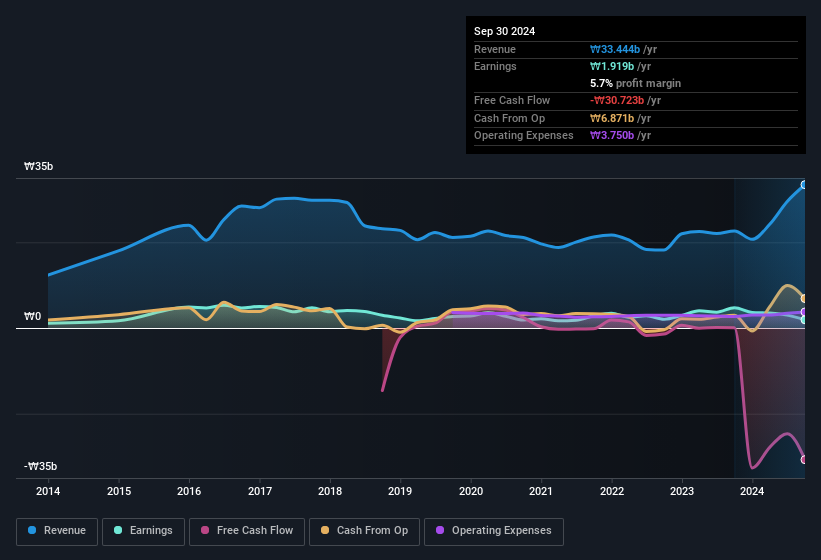Click the Operating Expenses label in tooltip
This screenshot has width=821, height=560.
[x=524, y=136]
